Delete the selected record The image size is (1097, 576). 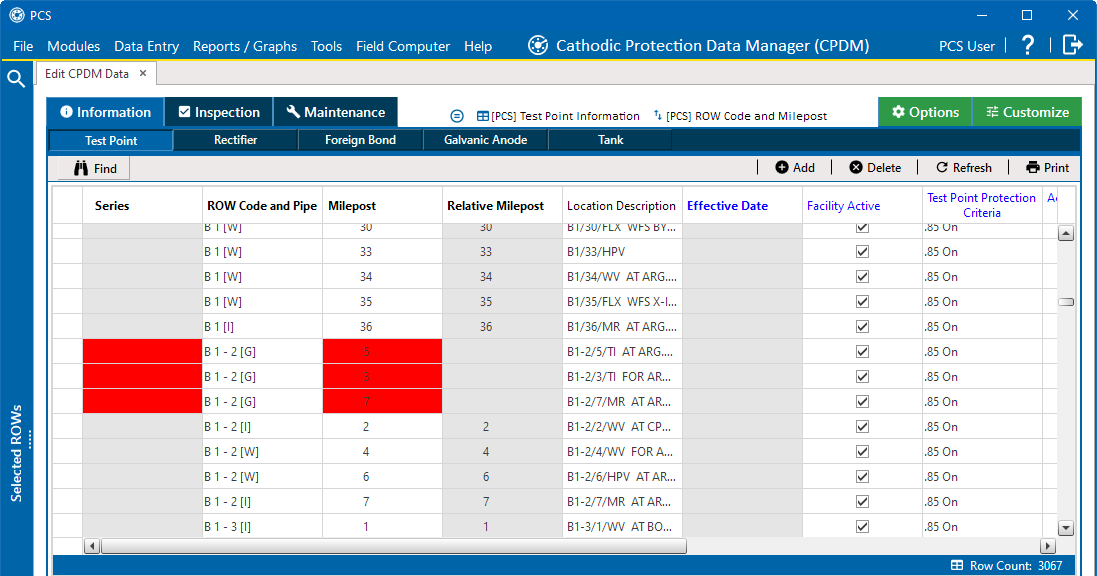pos(875,168)
